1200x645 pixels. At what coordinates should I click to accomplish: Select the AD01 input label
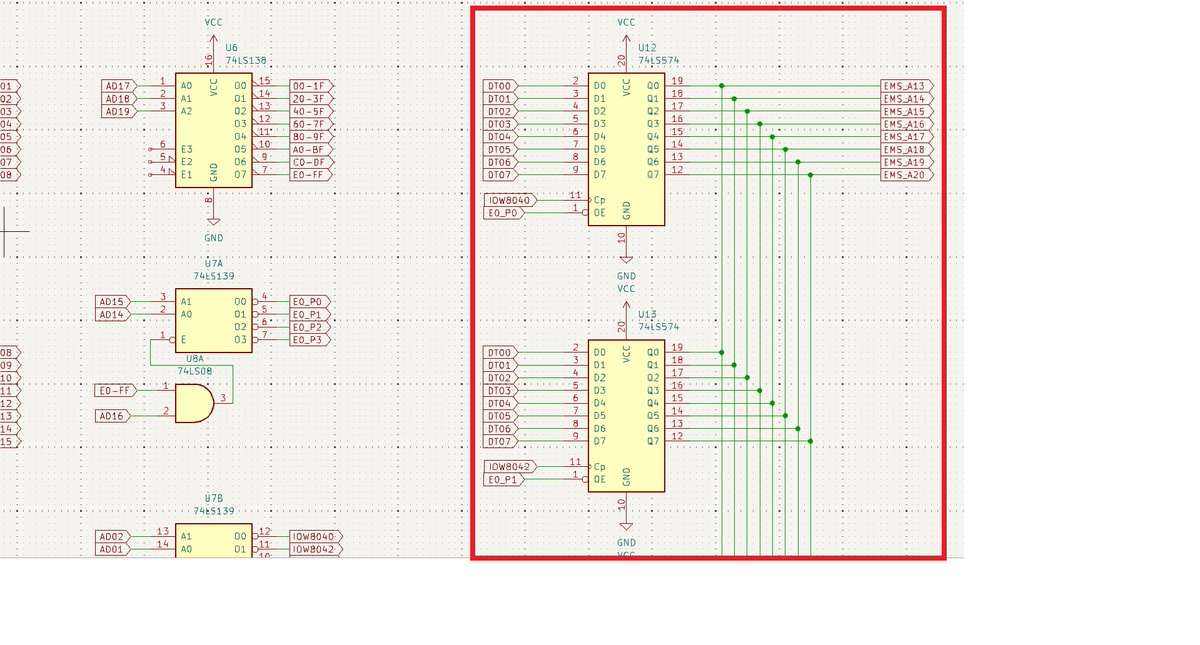112,549
